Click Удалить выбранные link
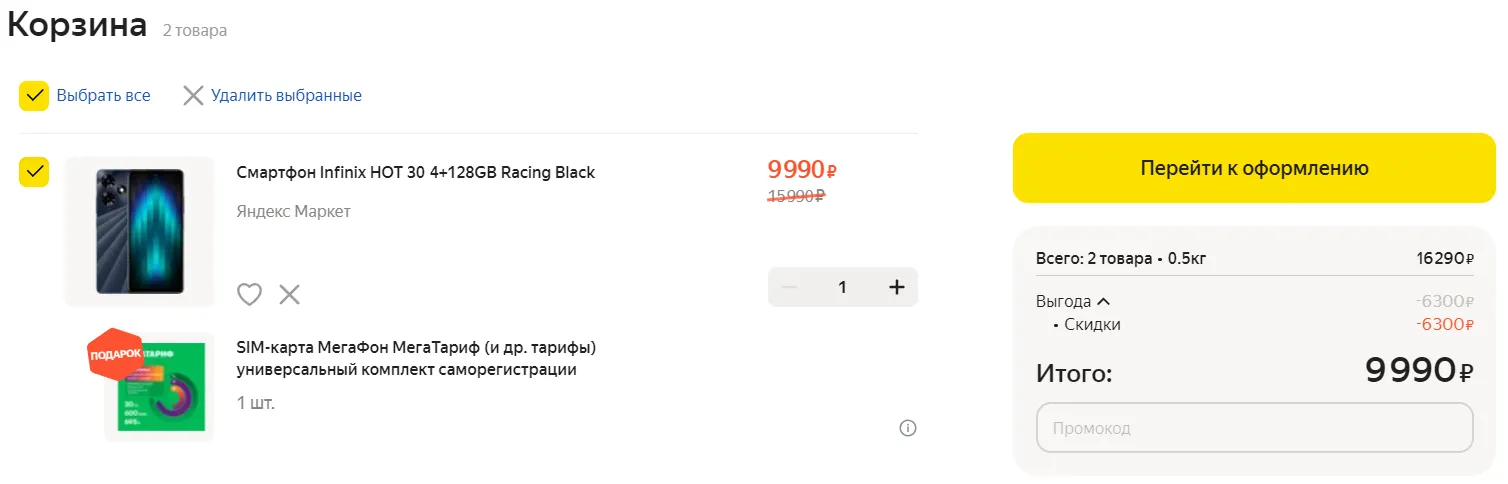Image resolution: width=1508 pixels, height=484 pixels. point(286,96)
